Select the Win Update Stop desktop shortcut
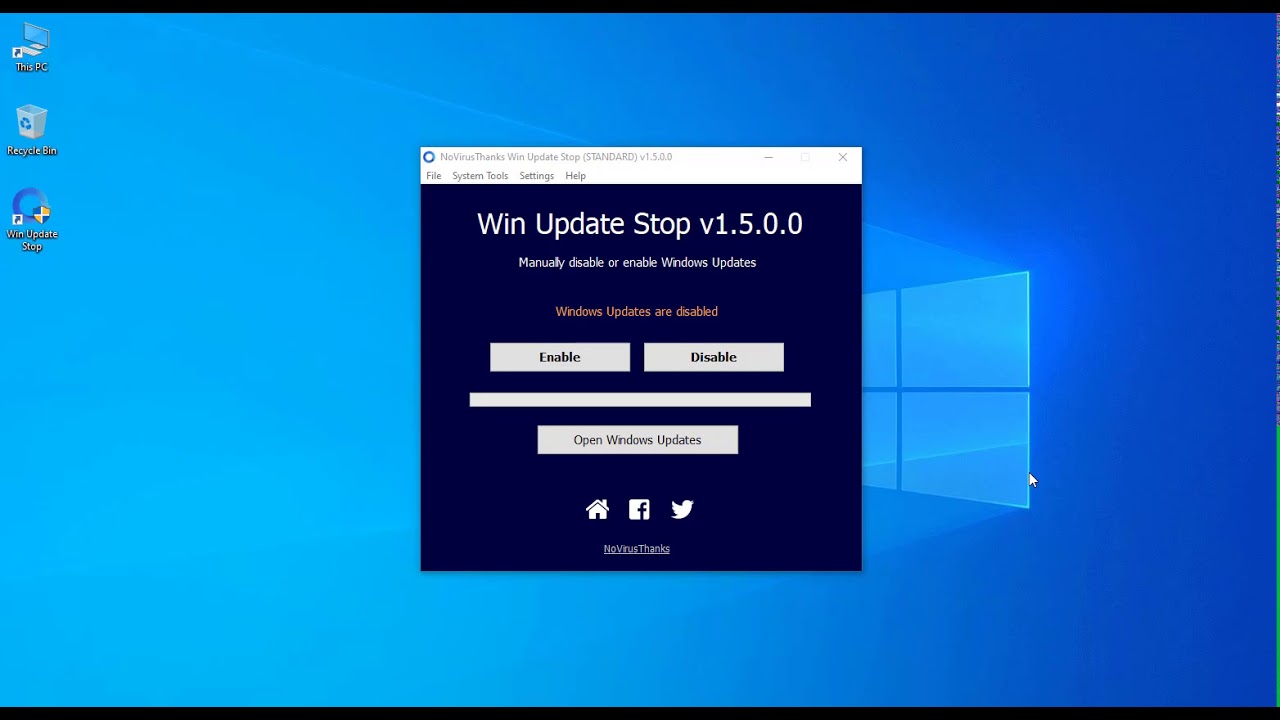 (x=32, y=220)
